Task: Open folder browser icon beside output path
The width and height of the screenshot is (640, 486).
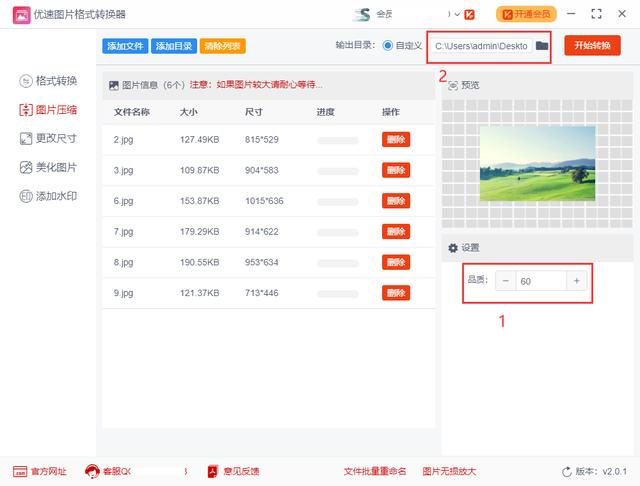Action: point(542,46)
